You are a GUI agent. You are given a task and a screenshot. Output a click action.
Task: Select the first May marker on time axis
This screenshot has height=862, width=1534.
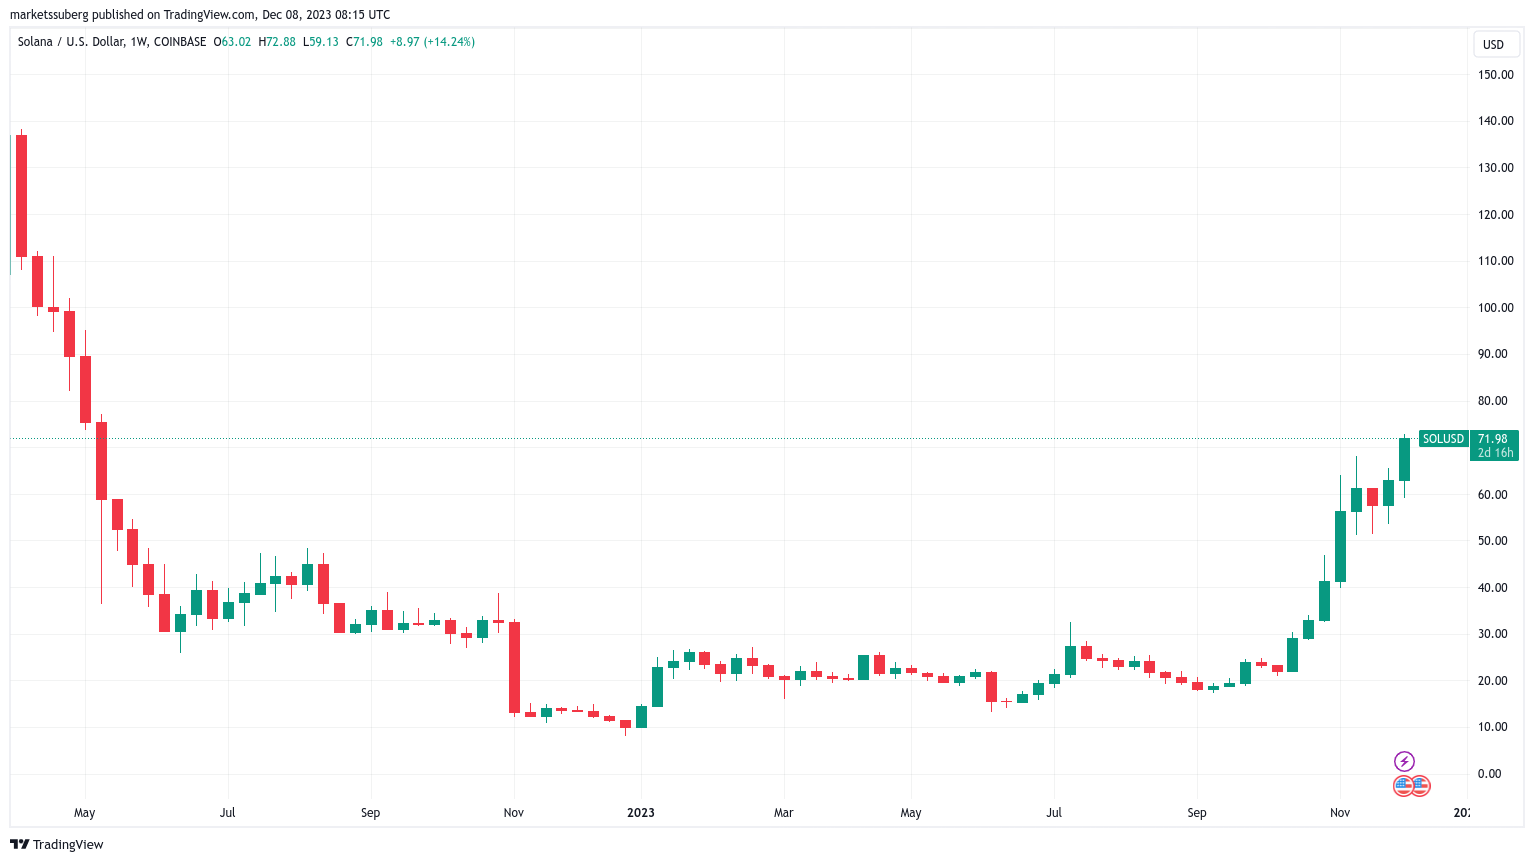point(85,813)
